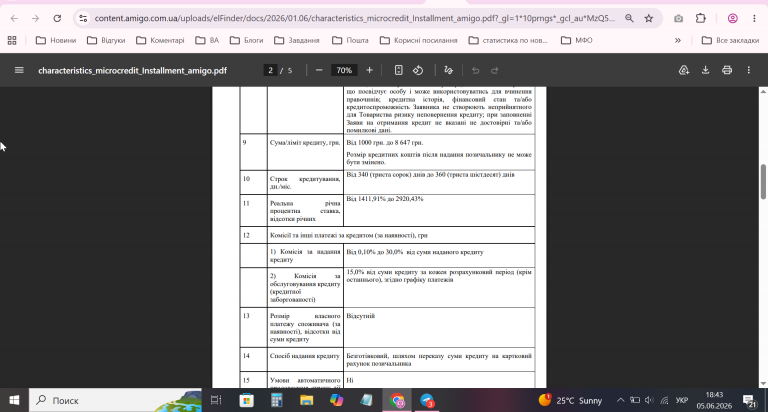768x412 pixels.
Task: Open the PDF viewer more options menu
Action: pyautogui.click(x=748, y=70)
